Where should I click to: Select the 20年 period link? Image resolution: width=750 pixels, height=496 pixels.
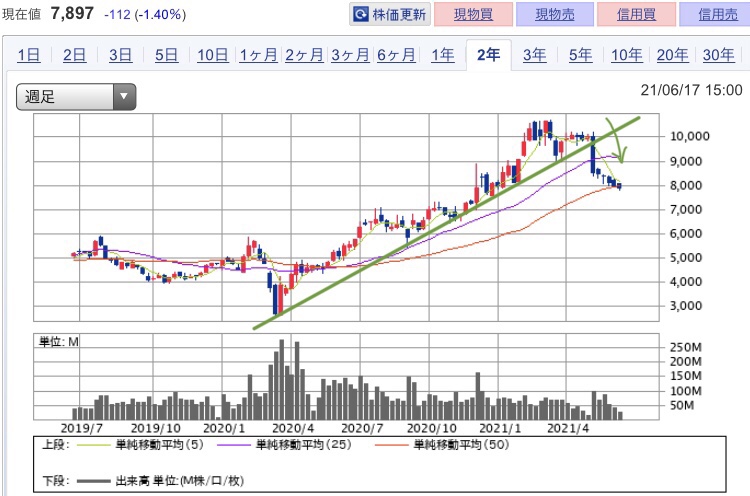click(673, 55)
